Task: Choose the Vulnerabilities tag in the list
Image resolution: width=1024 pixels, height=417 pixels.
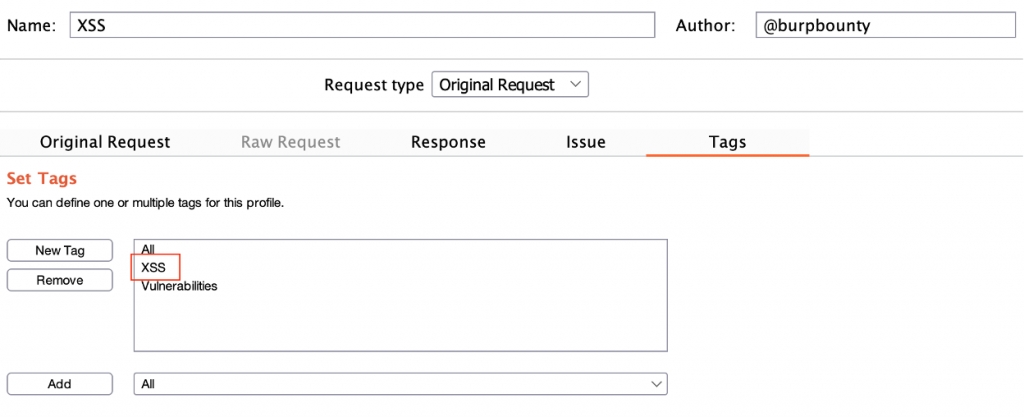Action: click(179, 286)
